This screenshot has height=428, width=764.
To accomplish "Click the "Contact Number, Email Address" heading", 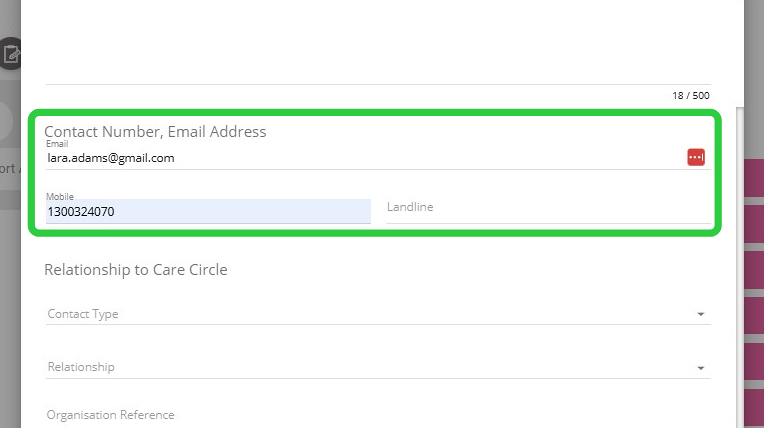I will (155, 131).
